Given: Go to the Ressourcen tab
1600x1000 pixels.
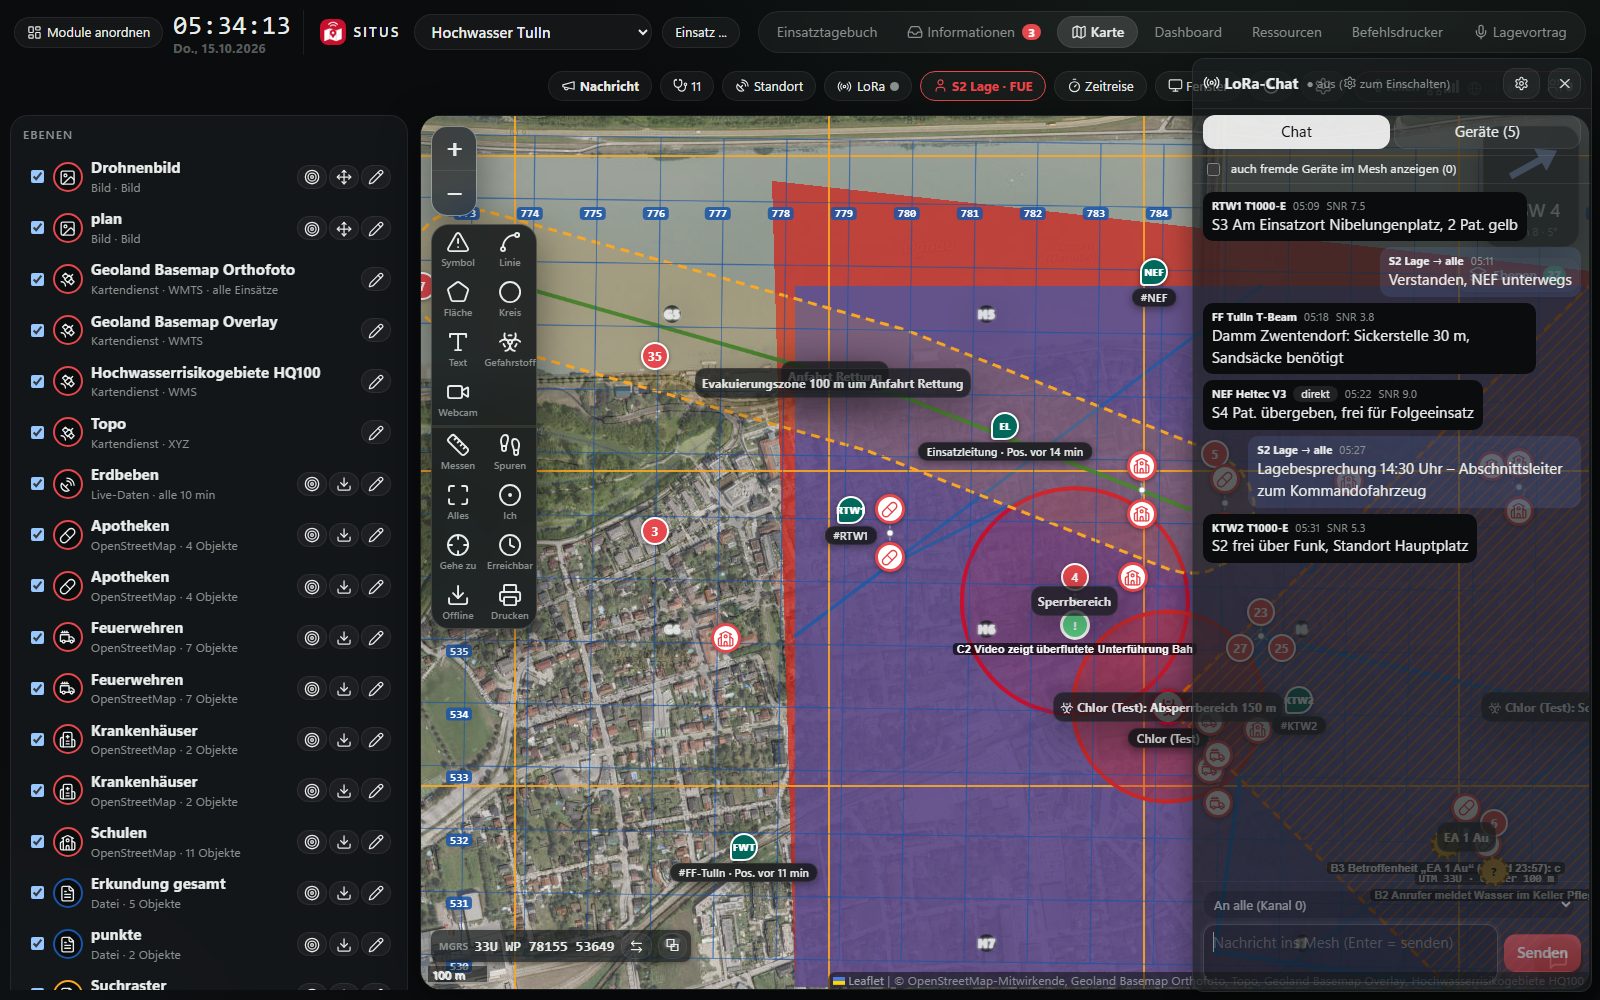Looking at the screenshot, I should [x=1287, y=32].
